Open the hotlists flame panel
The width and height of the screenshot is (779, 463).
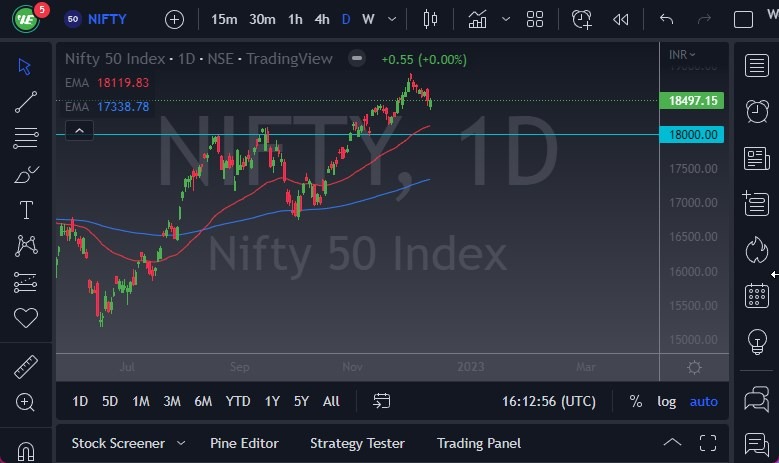[757, 249]
